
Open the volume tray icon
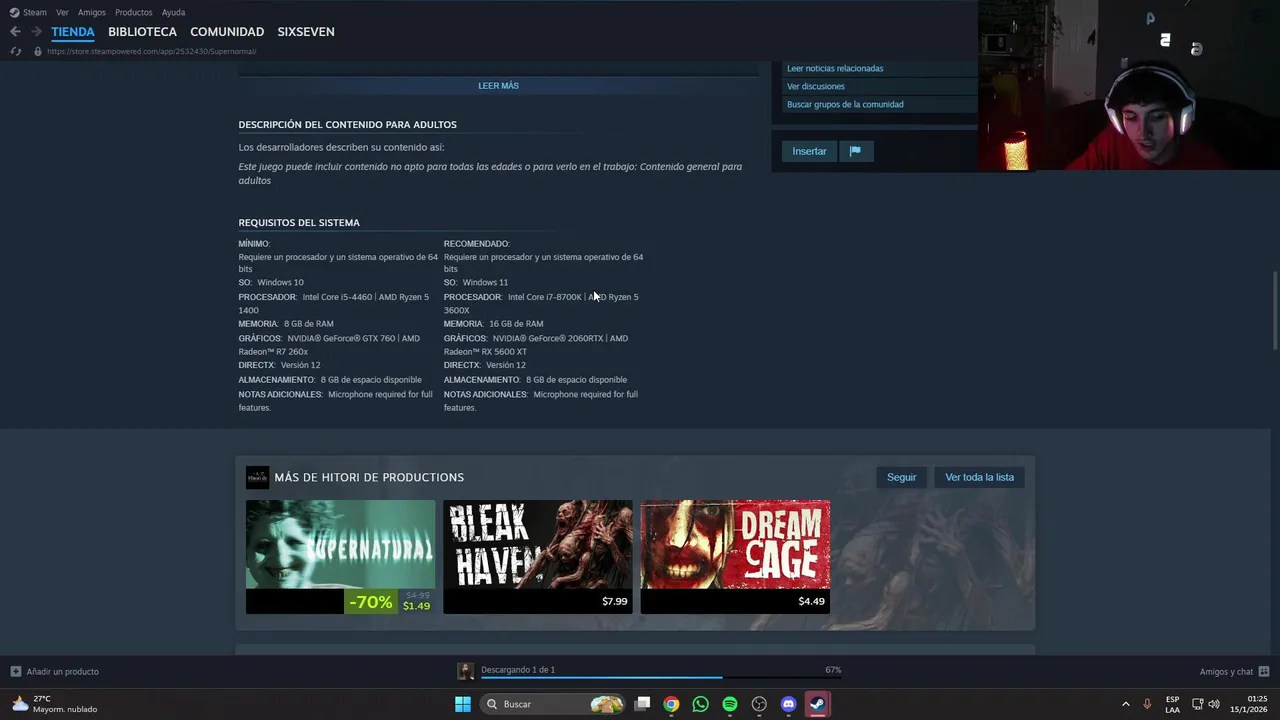1214,704
